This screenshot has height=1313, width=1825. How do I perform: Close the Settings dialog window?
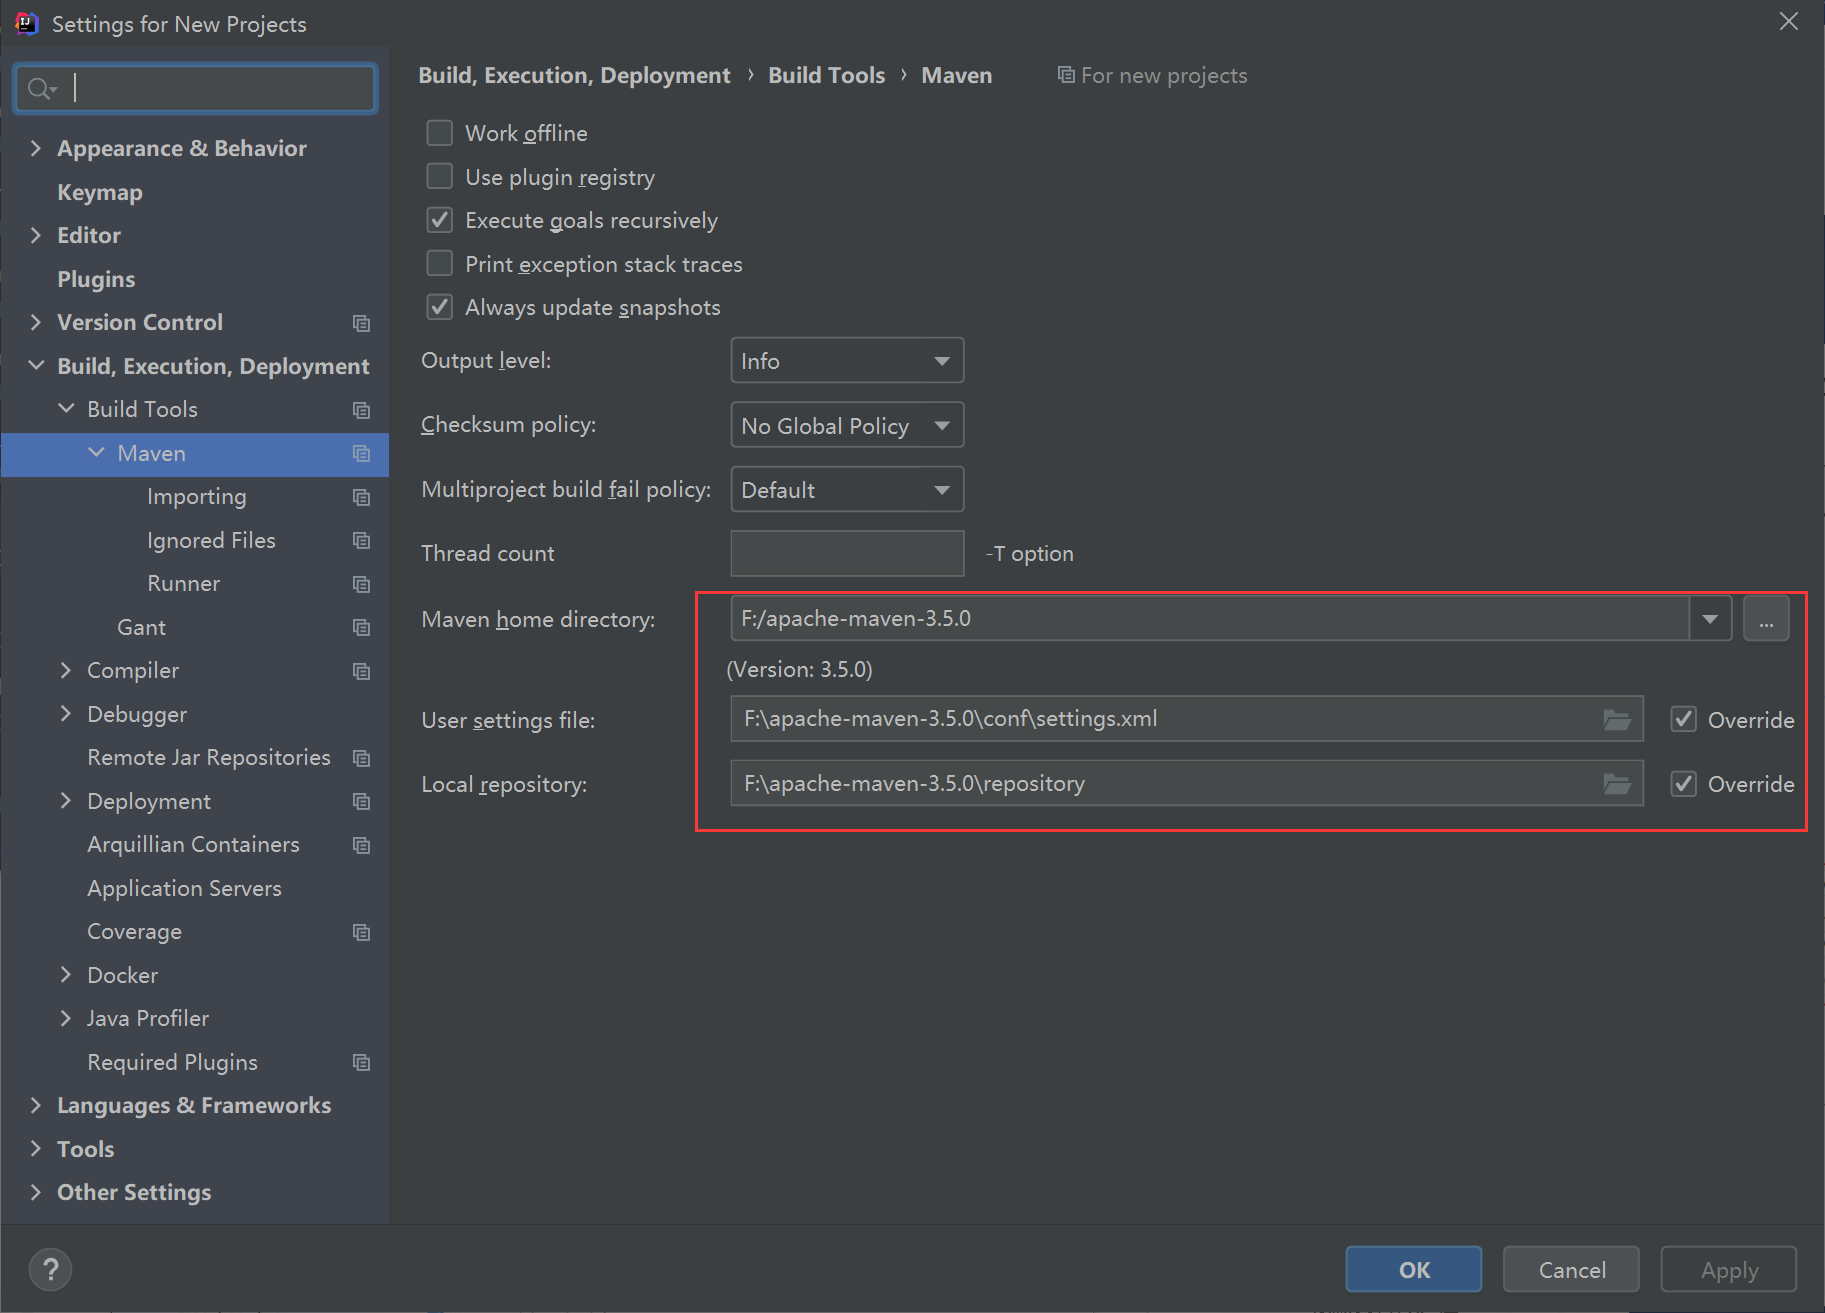click(x=1789, y=21)
